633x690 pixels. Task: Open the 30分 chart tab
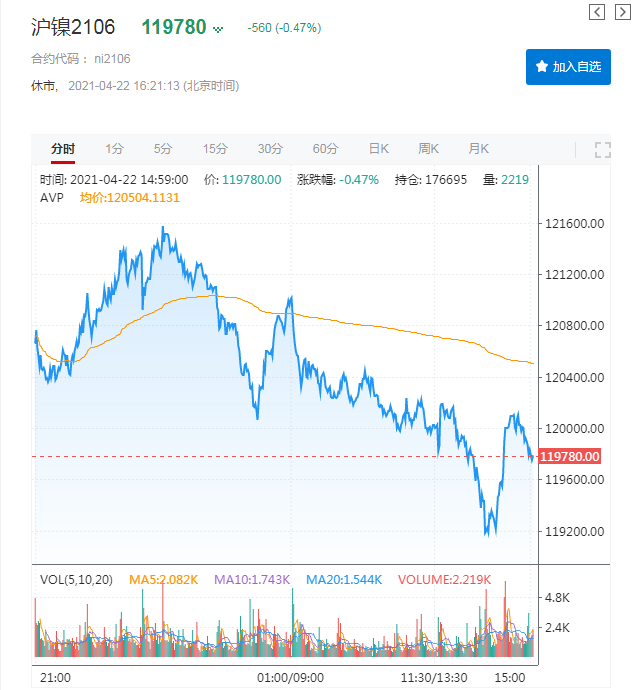pyautogui.click(x=270, y=149)
